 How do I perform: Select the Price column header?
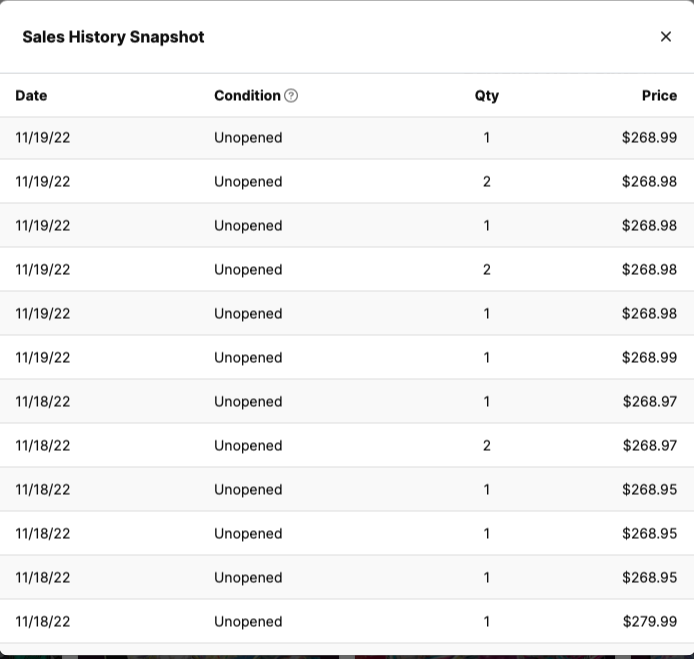(659, 96)
